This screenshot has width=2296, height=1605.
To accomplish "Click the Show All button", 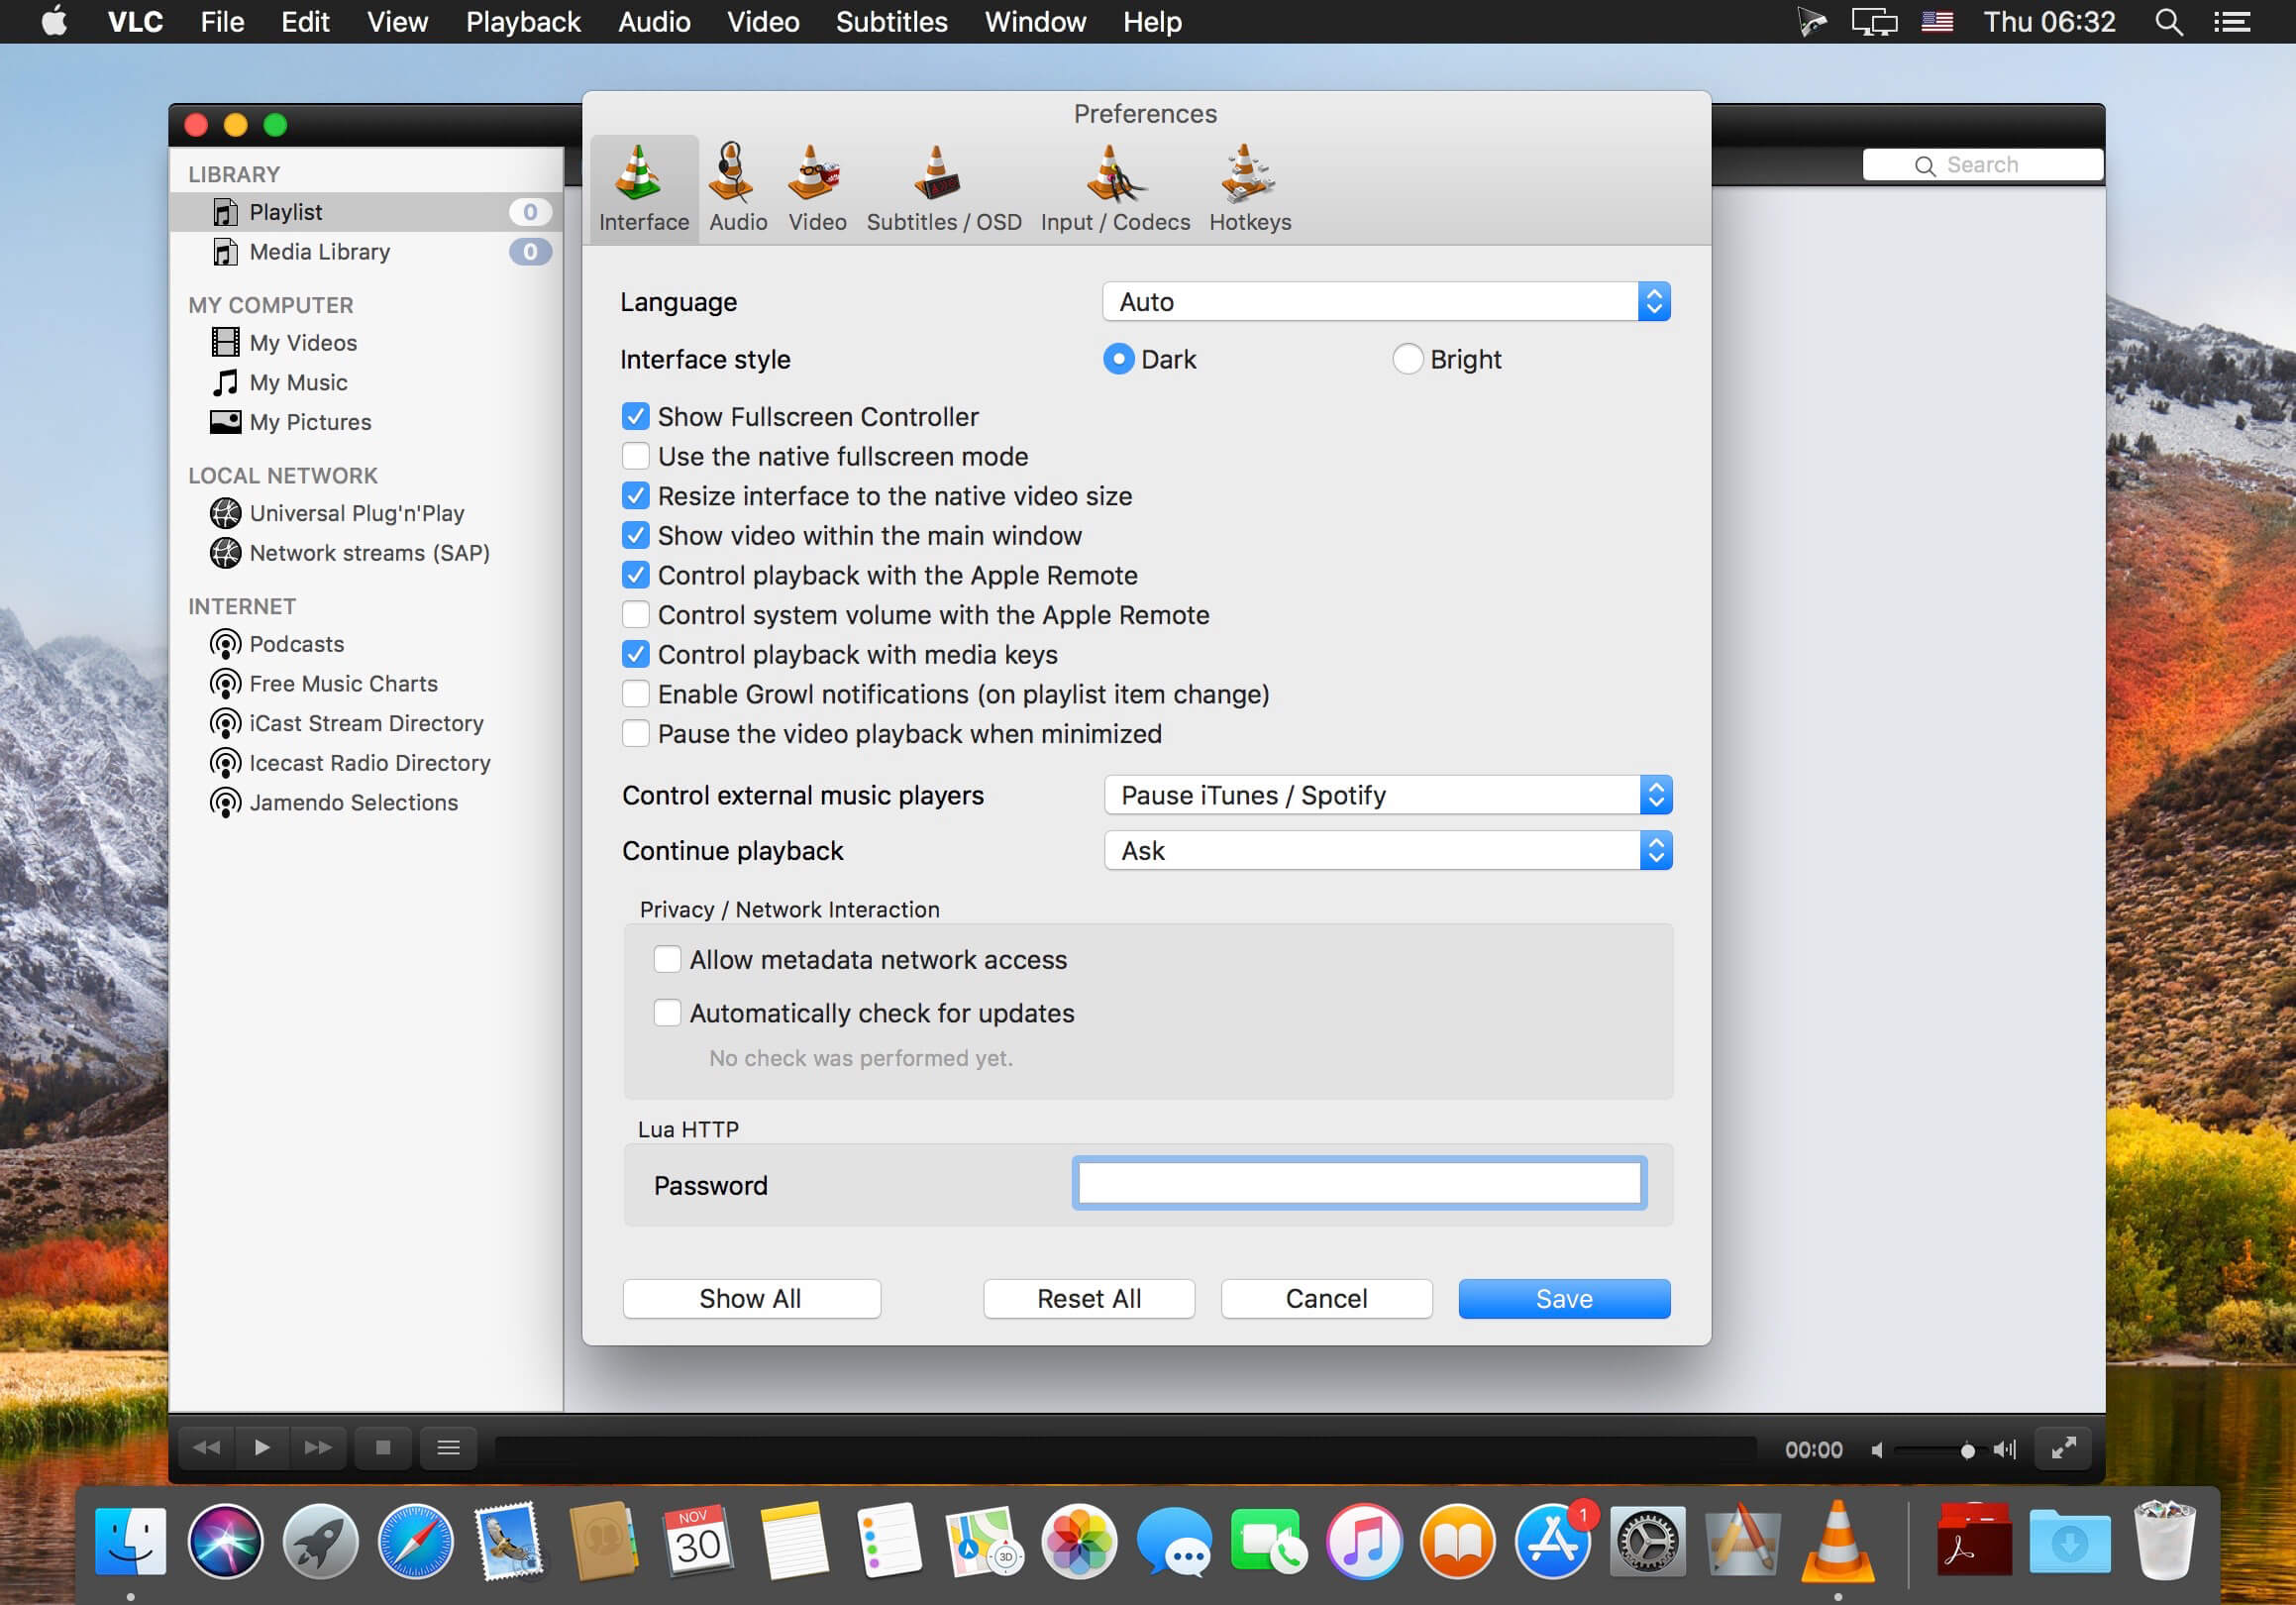I will pyautogui.click(x=749, y=1298).
